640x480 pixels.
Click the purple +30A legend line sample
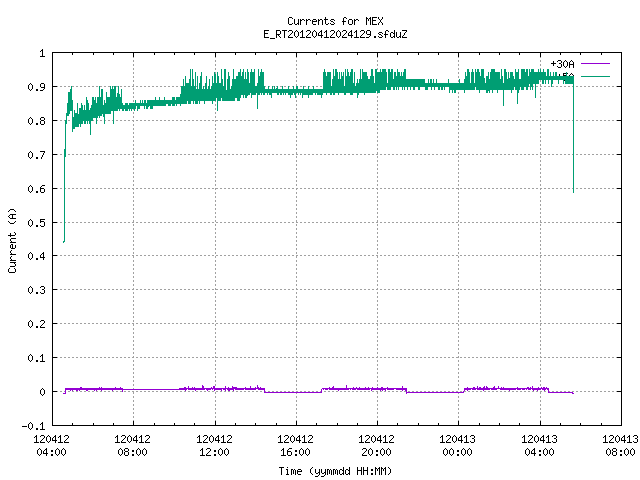coord(595,64)
